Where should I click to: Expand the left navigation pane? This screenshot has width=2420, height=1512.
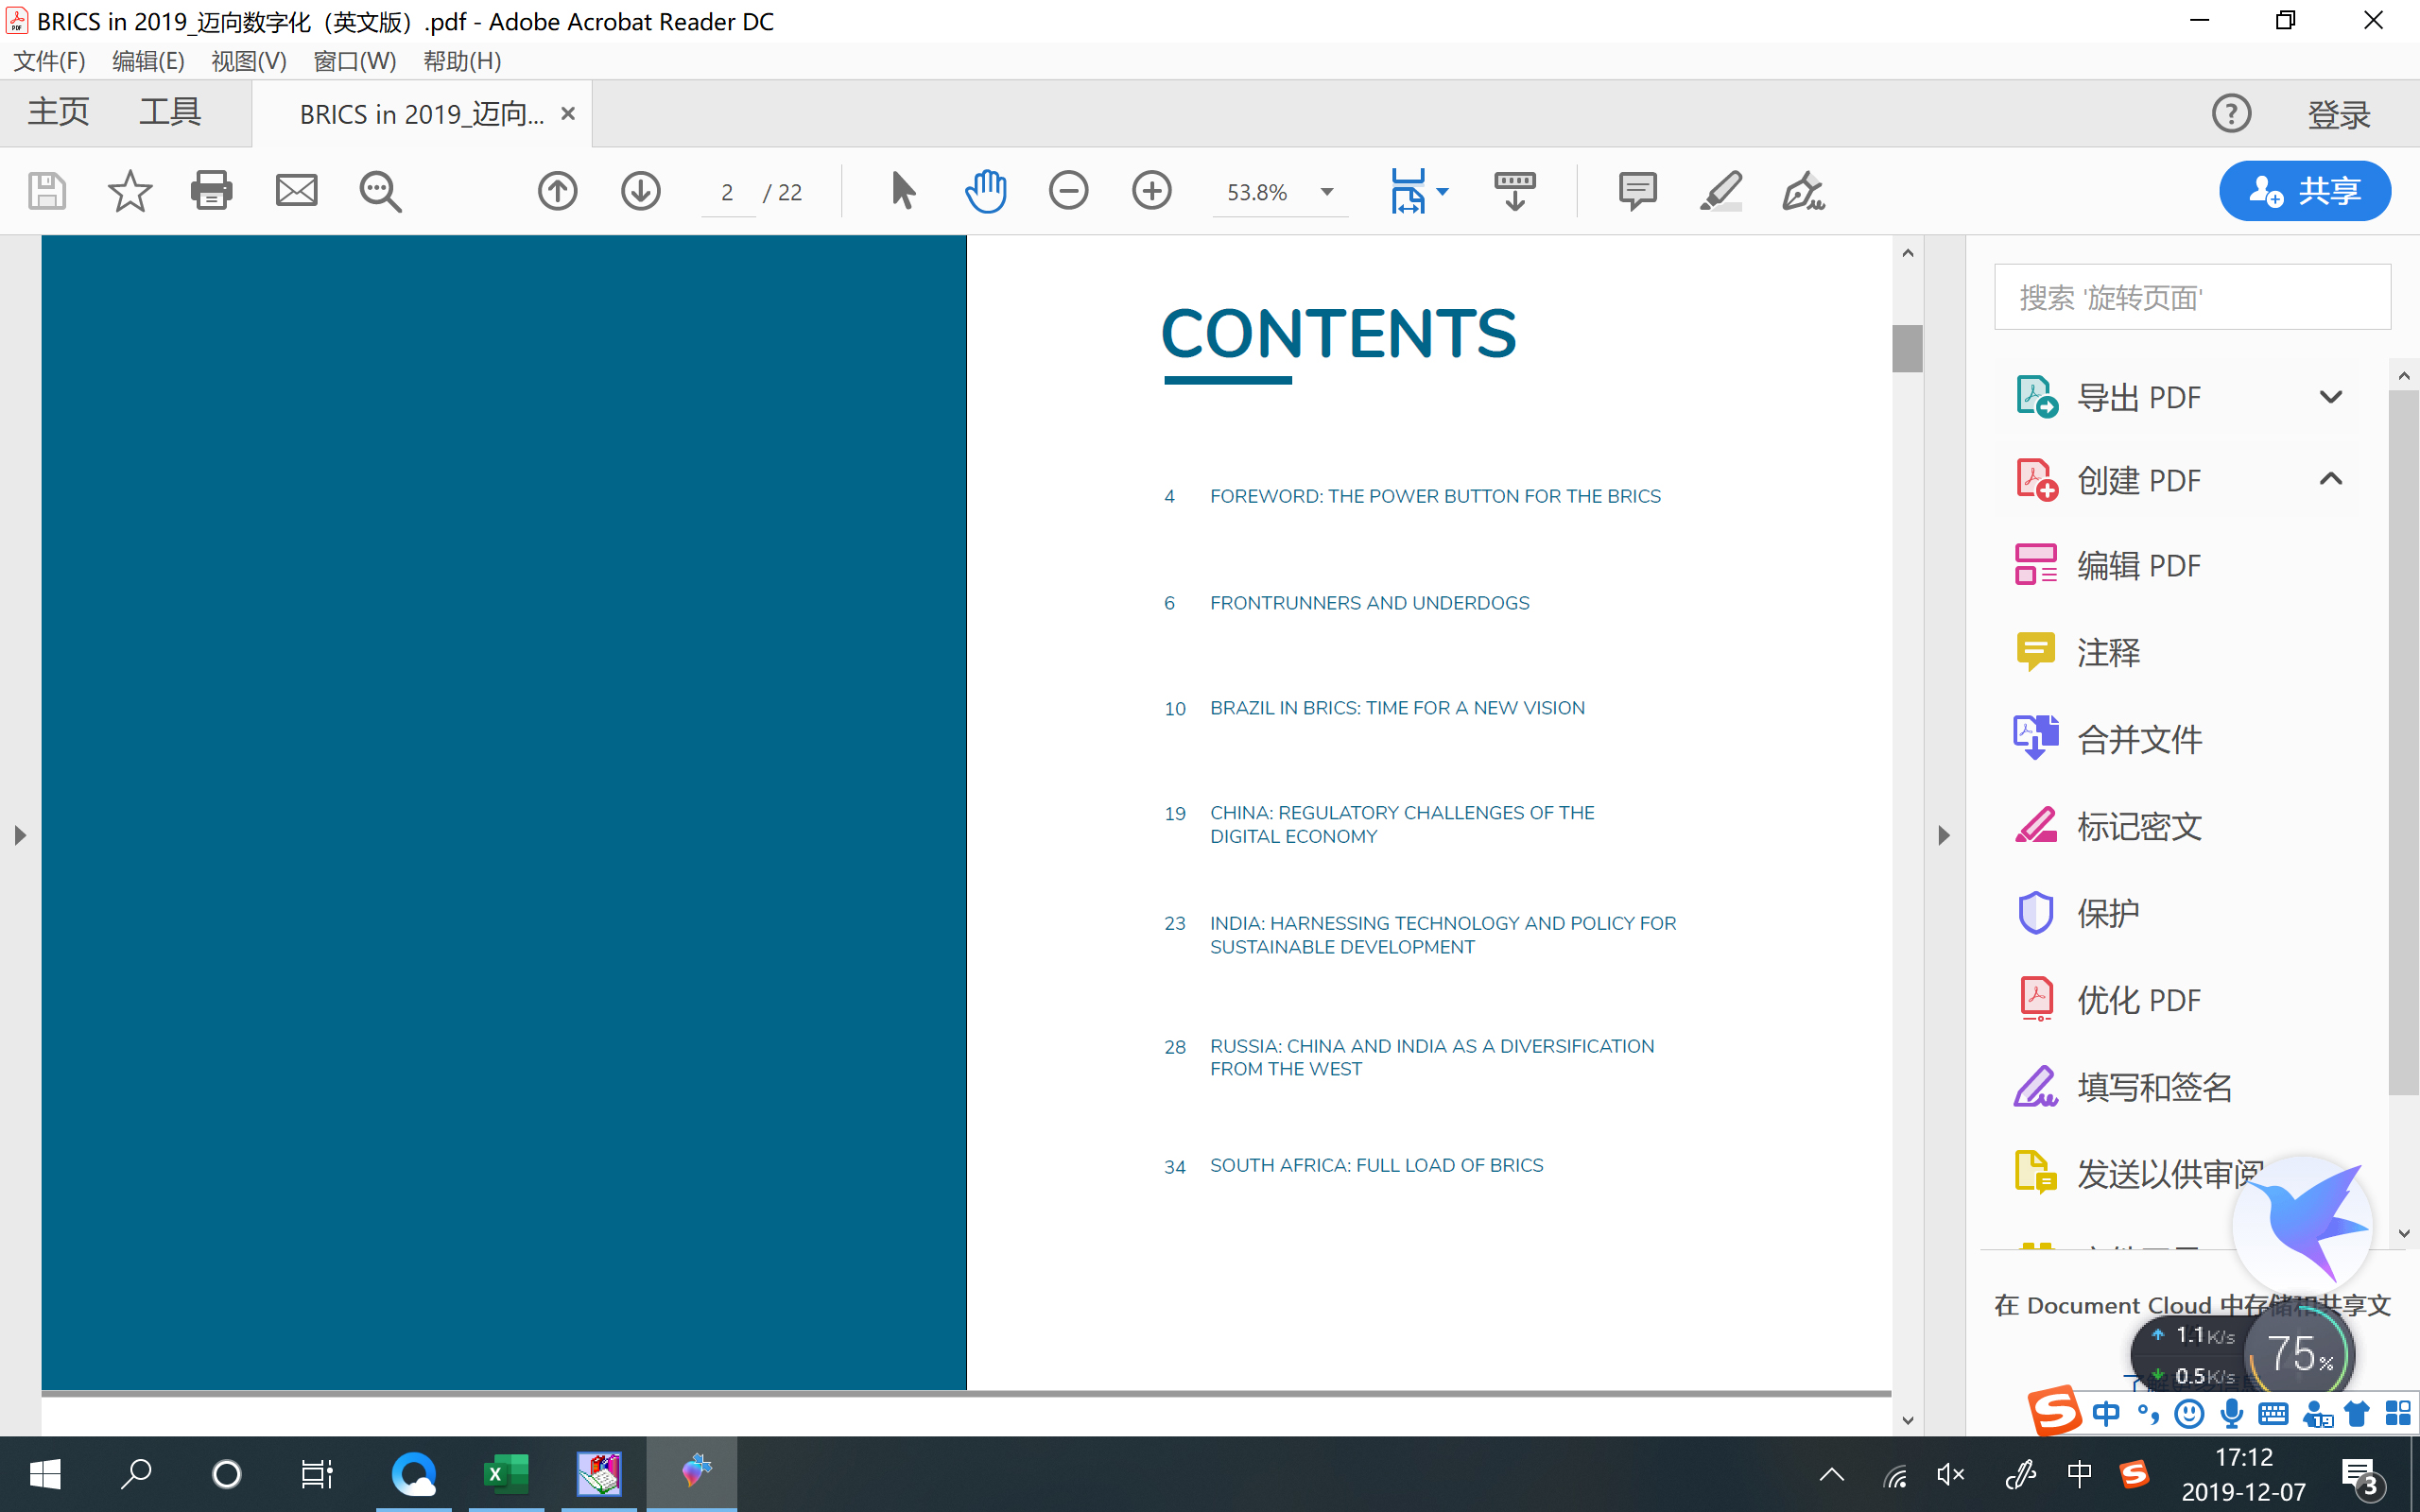pos(20,835)
